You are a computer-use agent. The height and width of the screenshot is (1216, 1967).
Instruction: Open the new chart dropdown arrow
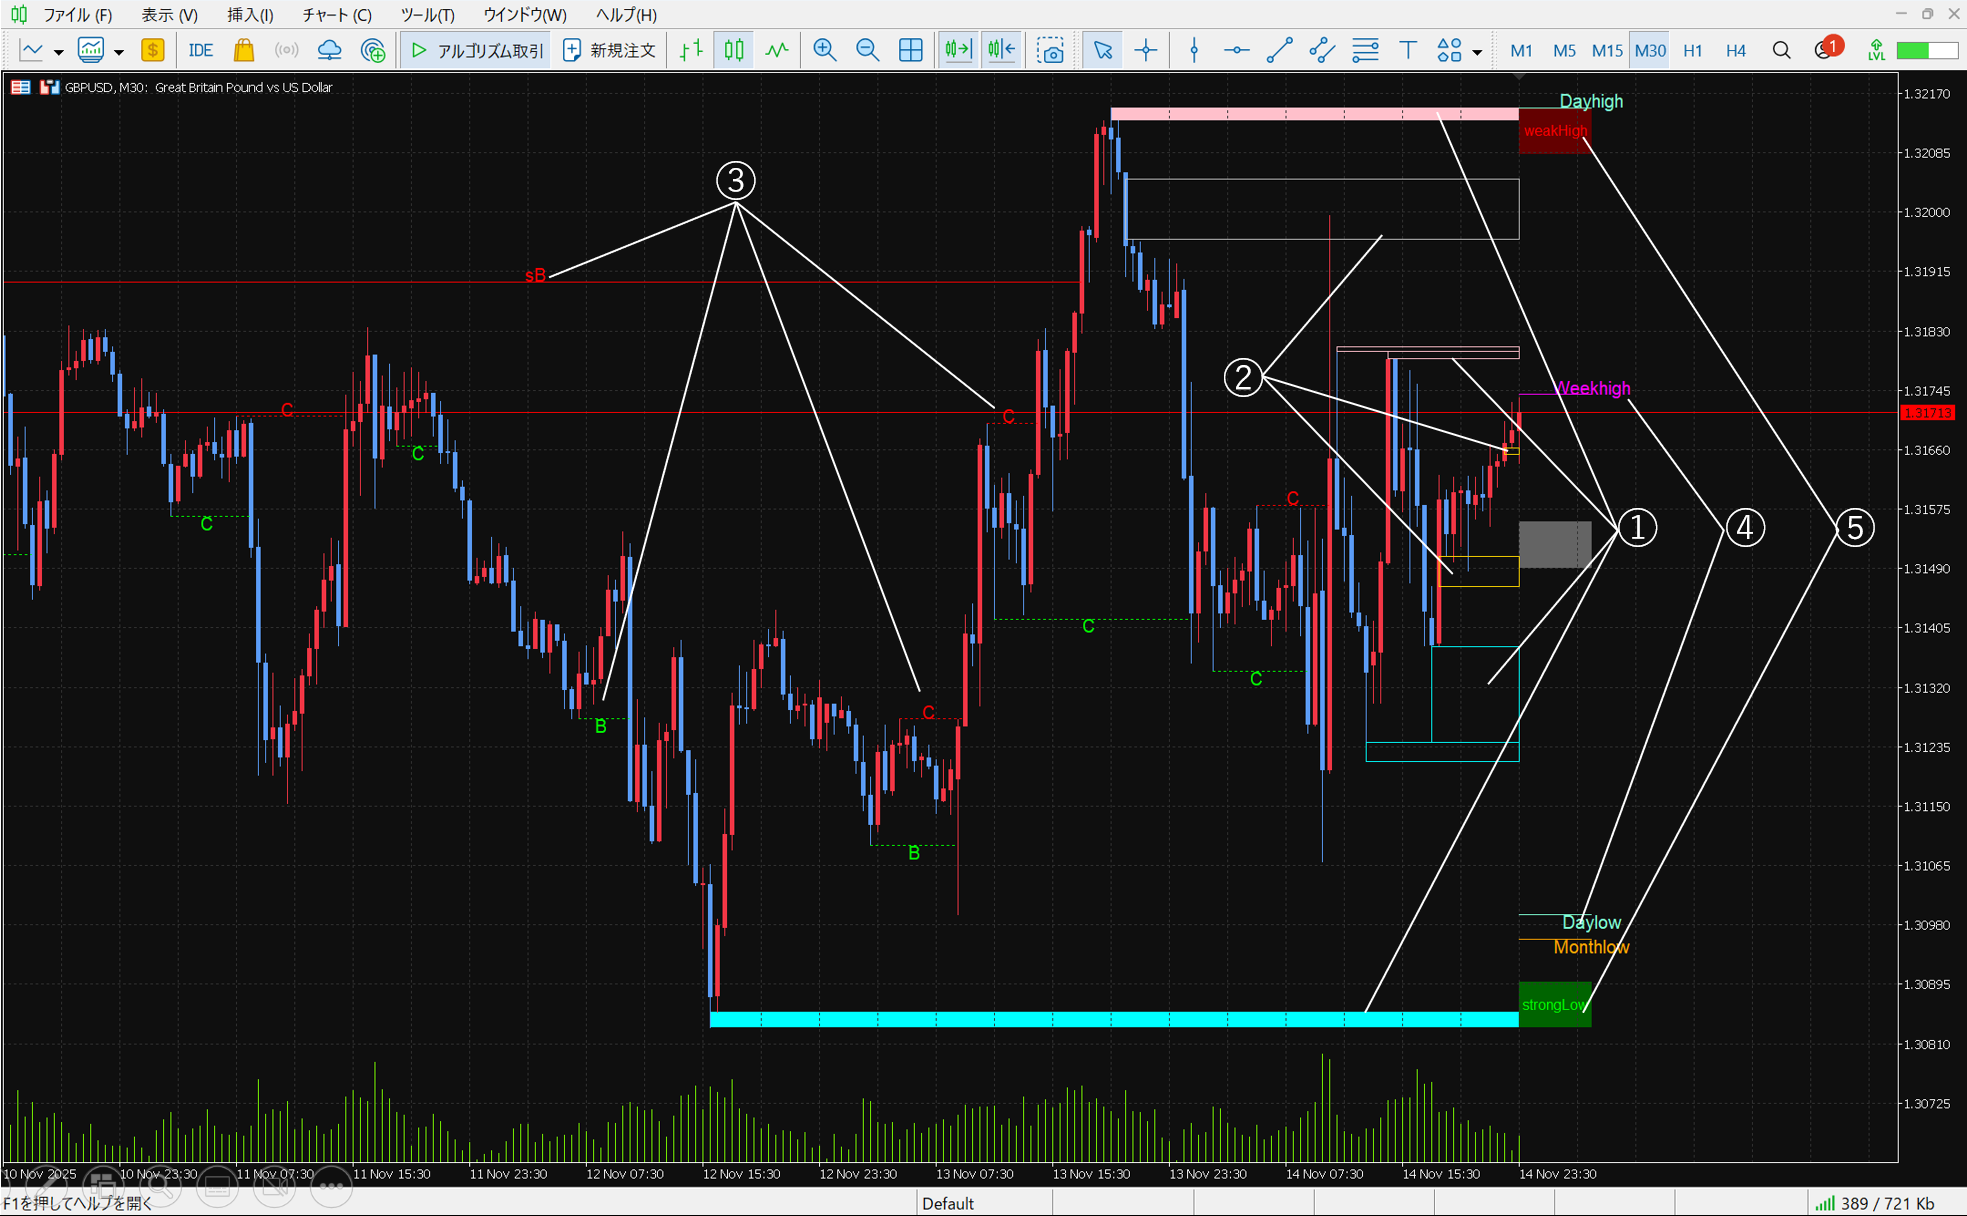pos(59,52)
